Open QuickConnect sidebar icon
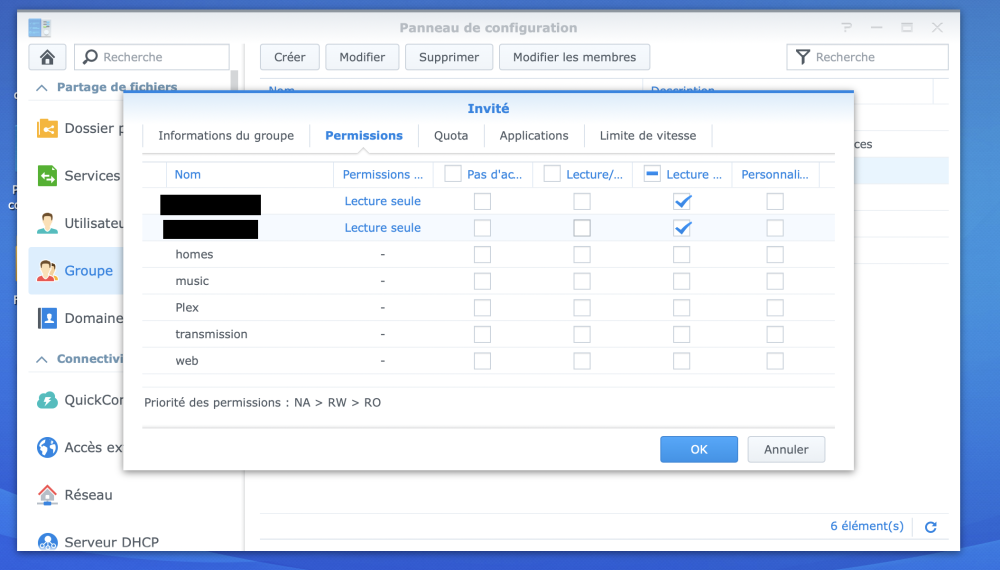The image size is (1000, 570). [47, 400]
